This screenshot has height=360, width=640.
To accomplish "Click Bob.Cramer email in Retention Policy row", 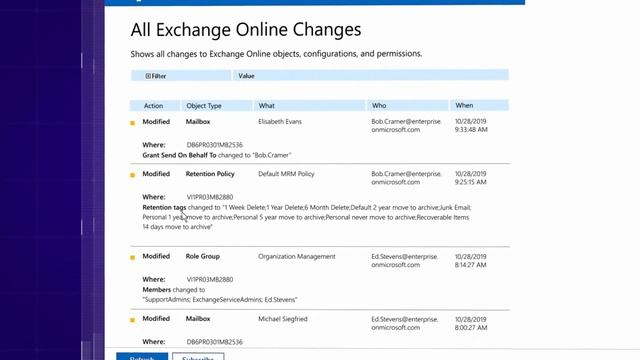I will [406, 178].
